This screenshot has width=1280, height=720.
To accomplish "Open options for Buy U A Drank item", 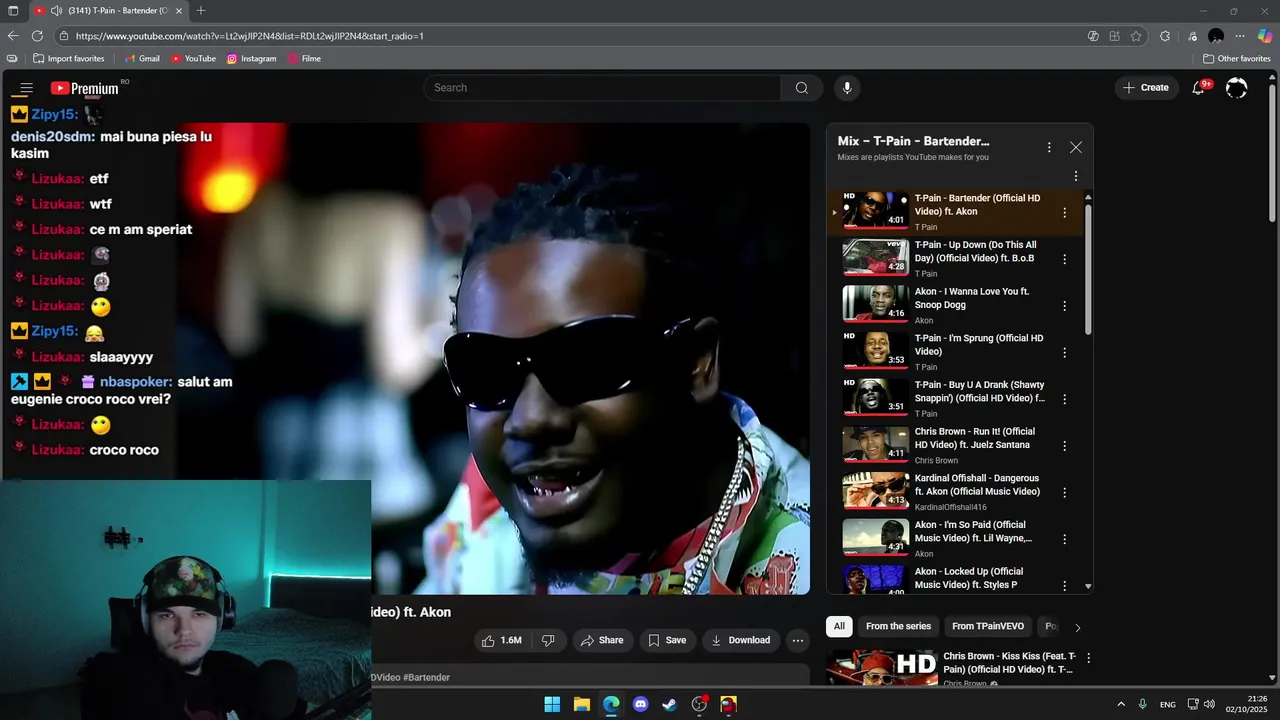I will tap(1064, 399).
